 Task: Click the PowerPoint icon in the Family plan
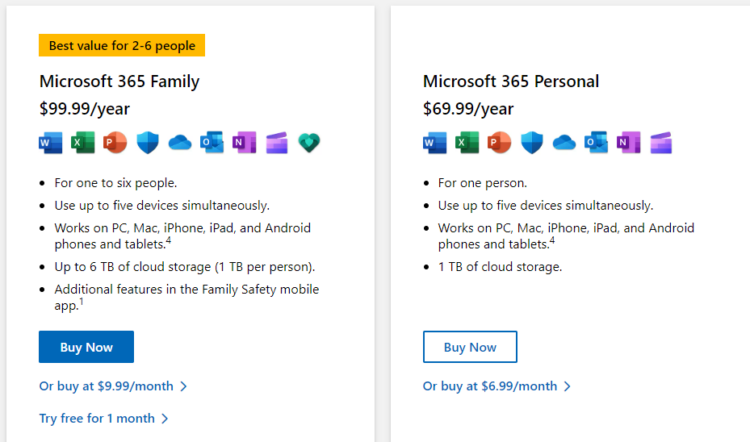tap(115, 143)
